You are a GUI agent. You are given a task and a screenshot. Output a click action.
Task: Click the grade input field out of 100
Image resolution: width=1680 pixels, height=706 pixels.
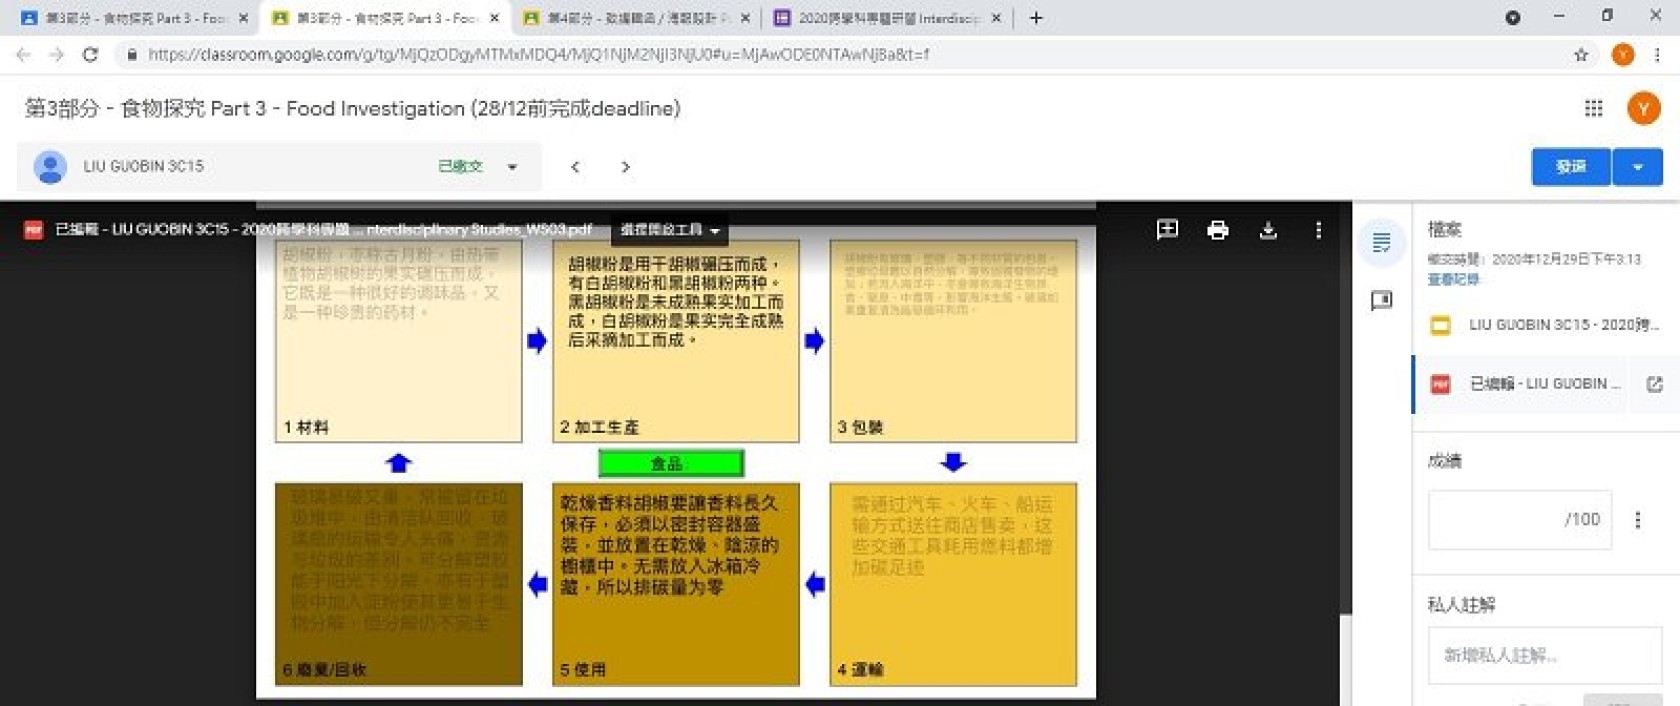[1518, 519]
